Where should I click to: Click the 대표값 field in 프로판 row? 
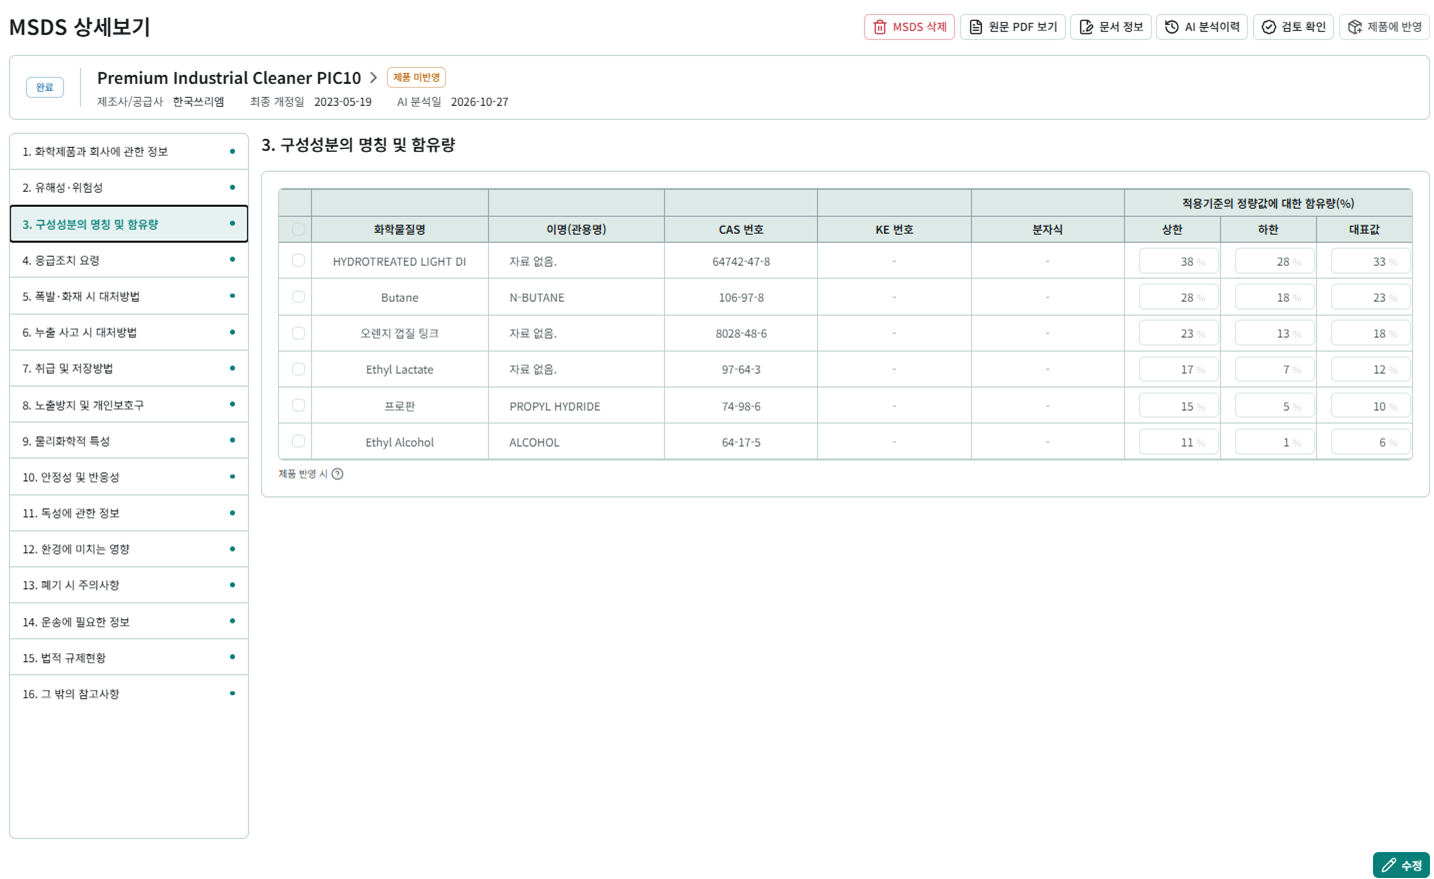click(1370, 406)
